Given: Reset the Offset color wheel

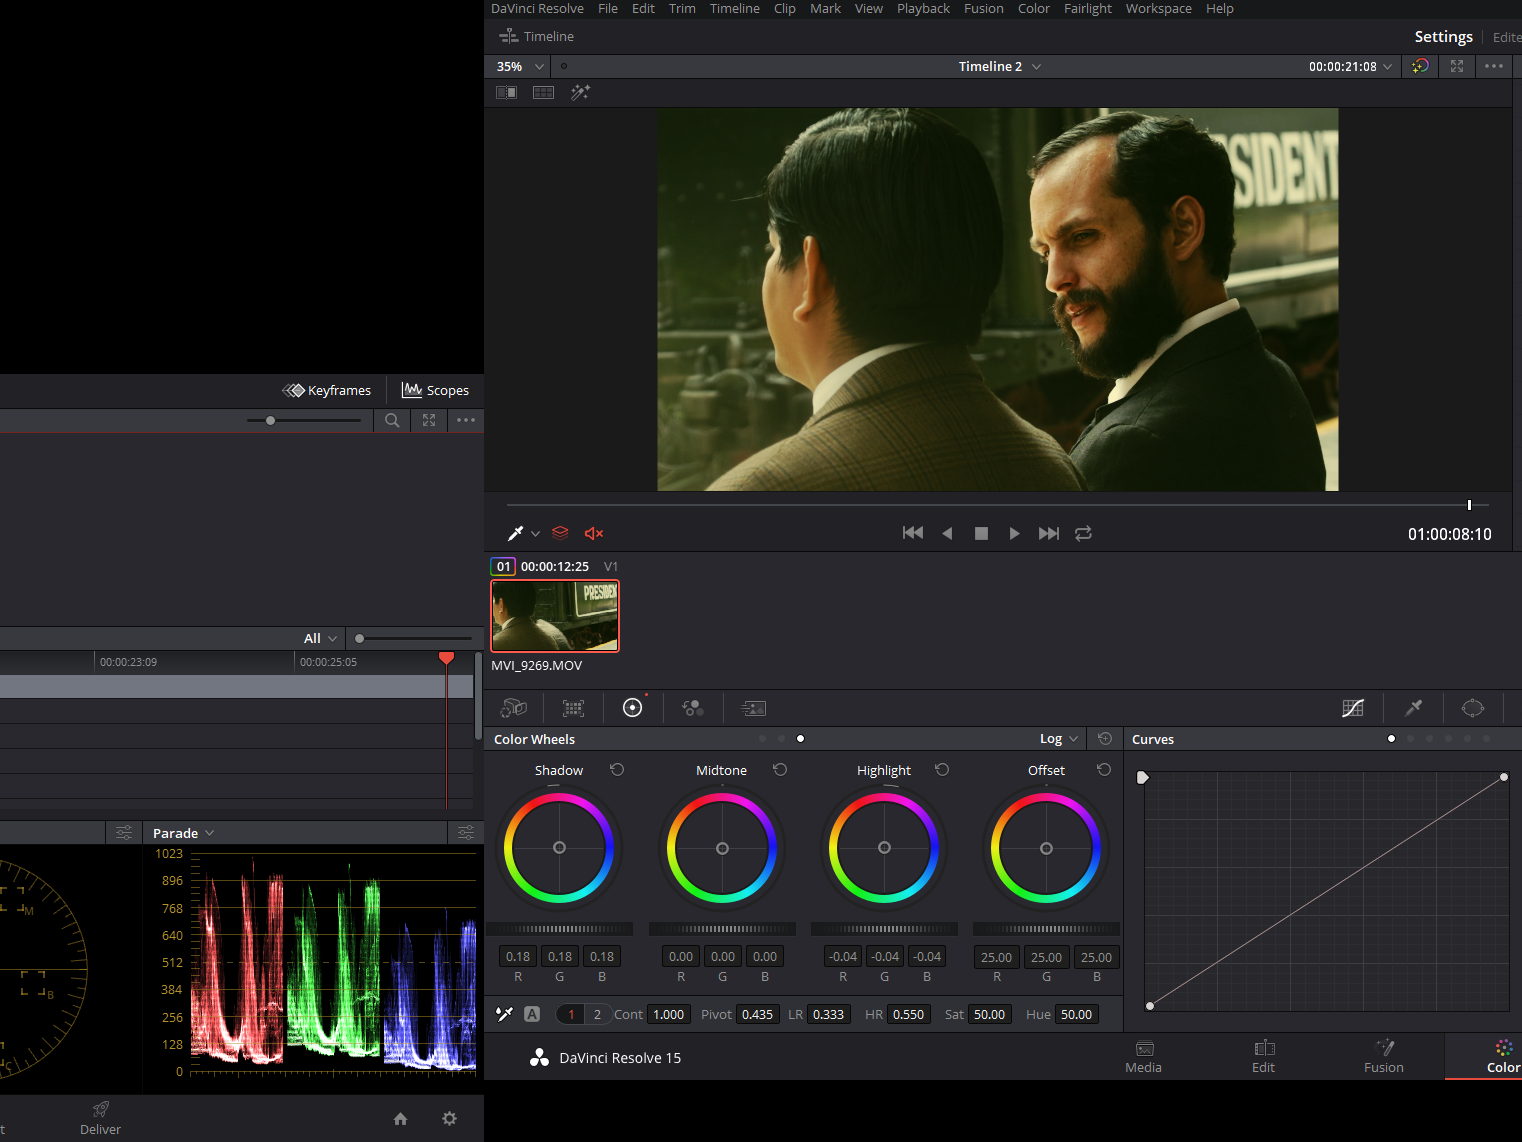Looking at the screenshot, I should click(1104, 770).
